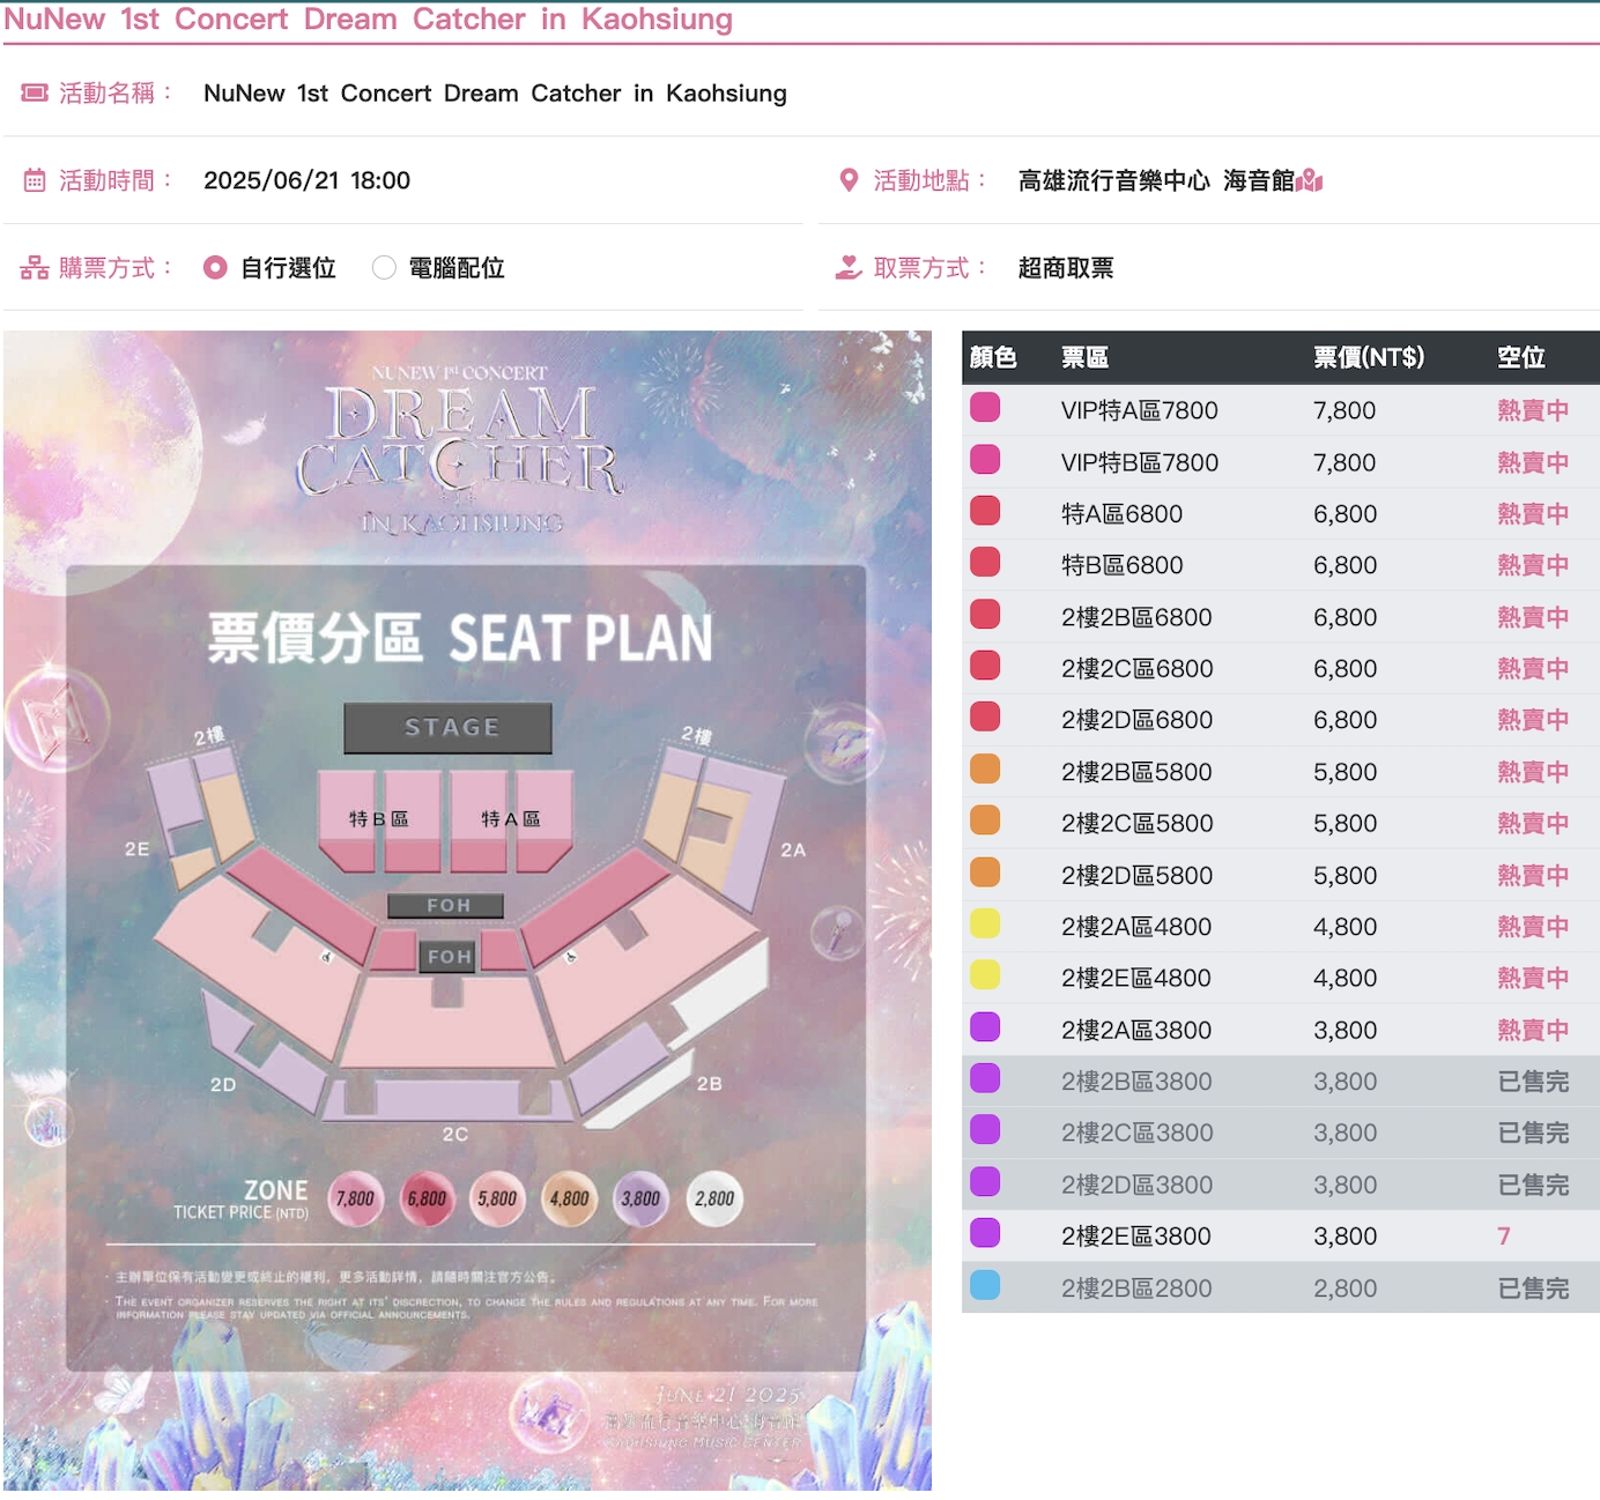Click the remaining seats number 7

[1504, 1236]
